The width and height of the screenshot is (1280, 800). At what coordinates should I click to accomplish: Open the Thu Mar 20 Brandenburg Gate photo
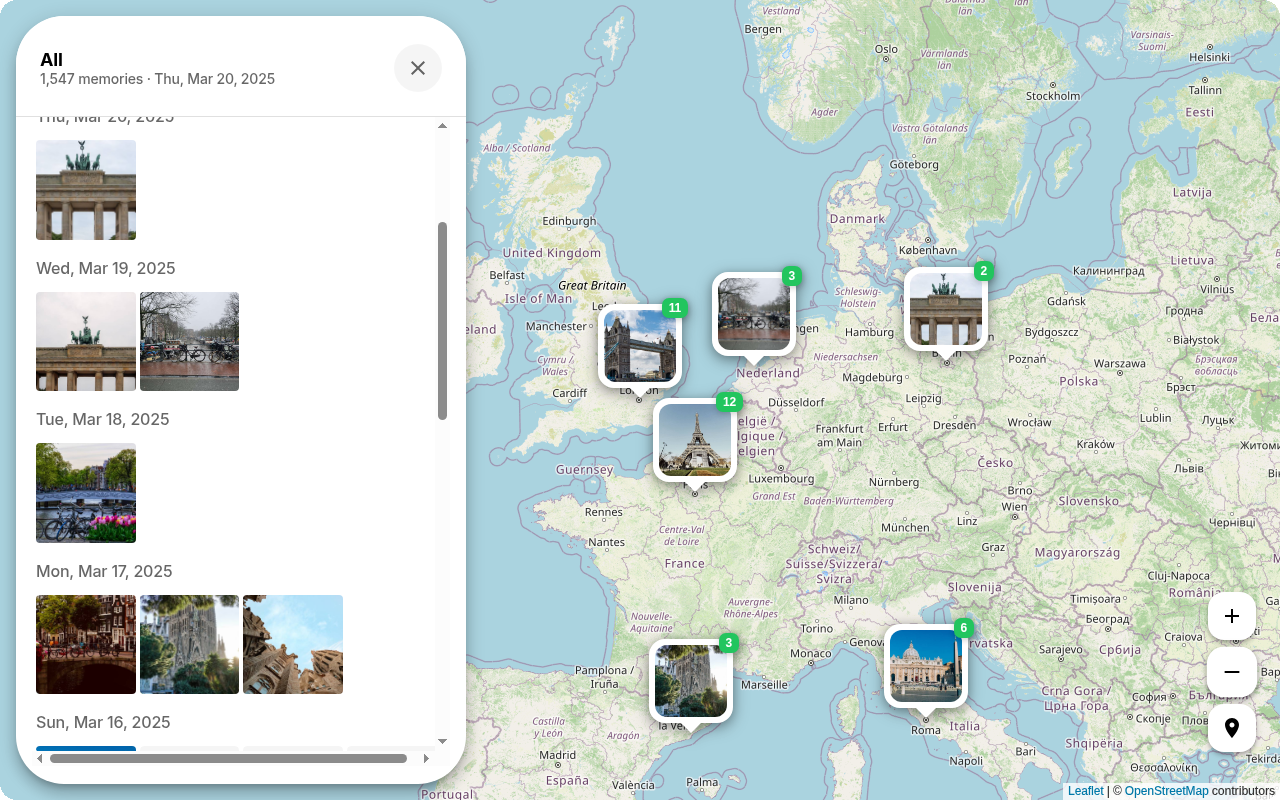86,190
